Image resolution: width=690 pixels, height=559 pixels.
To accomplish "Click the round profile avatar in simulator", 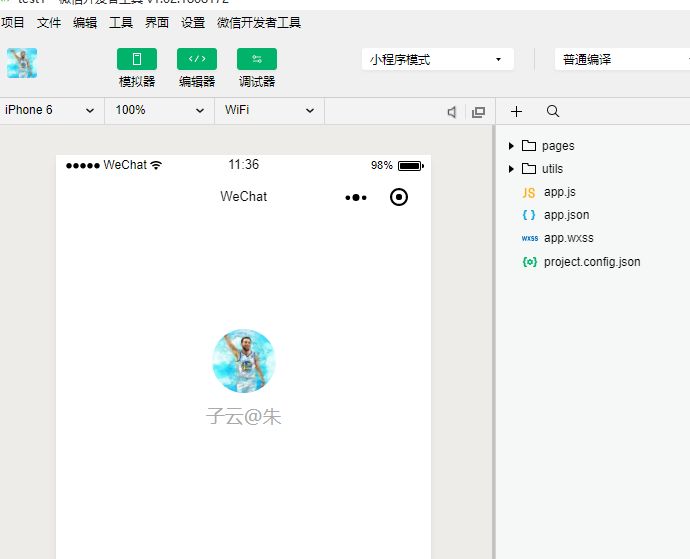I will (x=244, y=361).
